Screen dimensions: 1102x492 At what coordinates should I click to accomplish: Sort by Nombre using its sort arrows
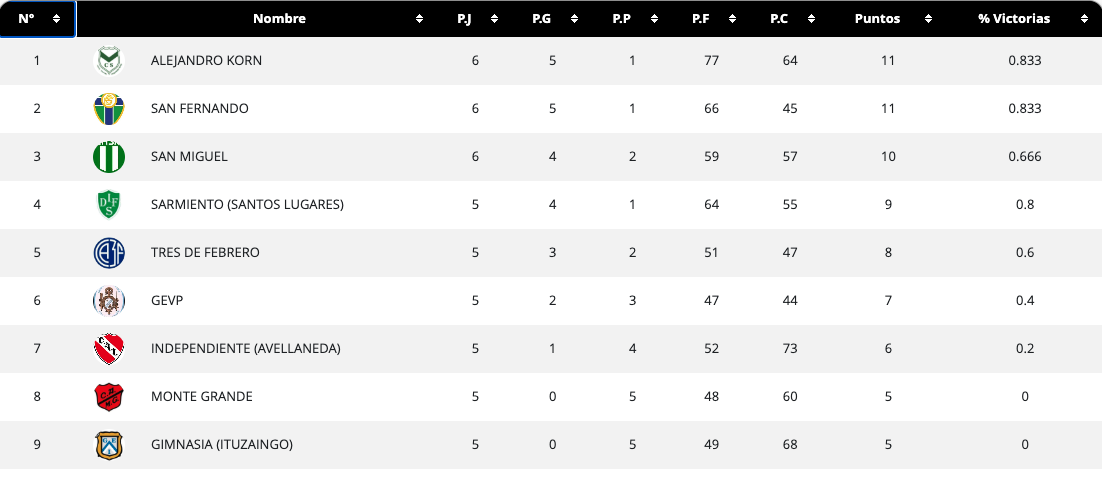click(x=420, y=19)
